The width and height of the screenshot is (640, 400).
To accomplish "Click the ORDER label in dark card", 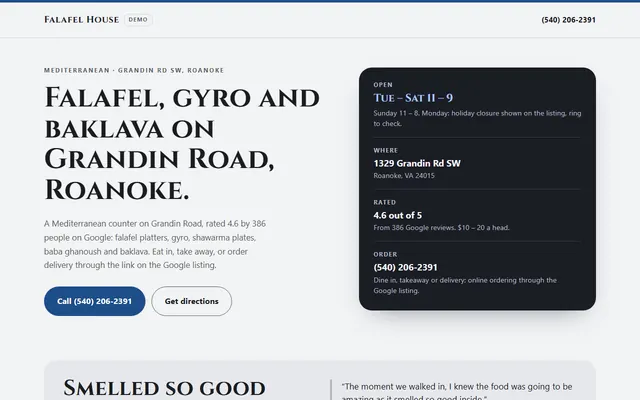I will [x=385, y=254].
